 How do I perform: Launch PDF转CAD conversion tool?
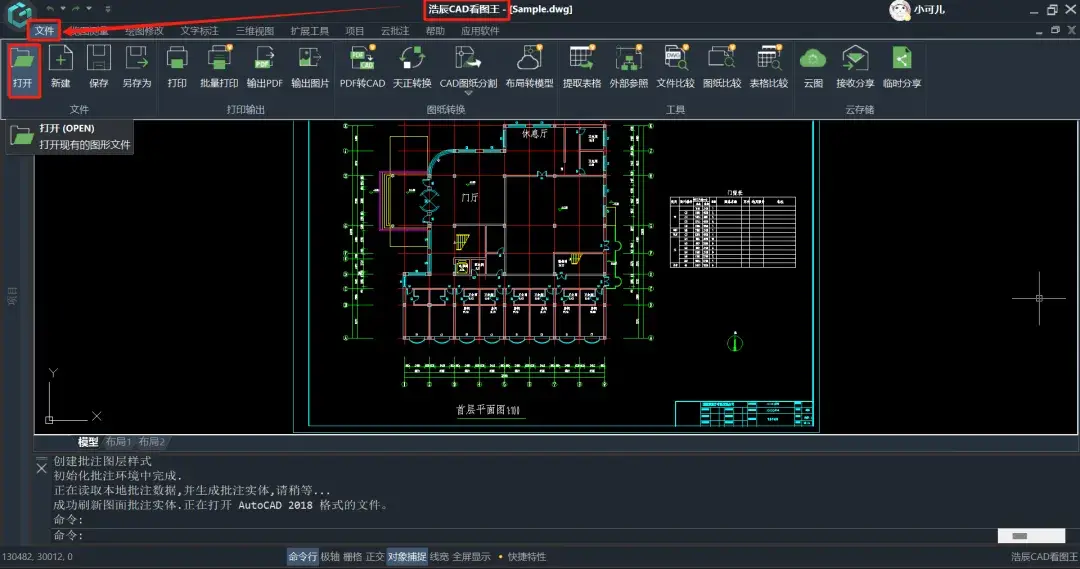362,68
